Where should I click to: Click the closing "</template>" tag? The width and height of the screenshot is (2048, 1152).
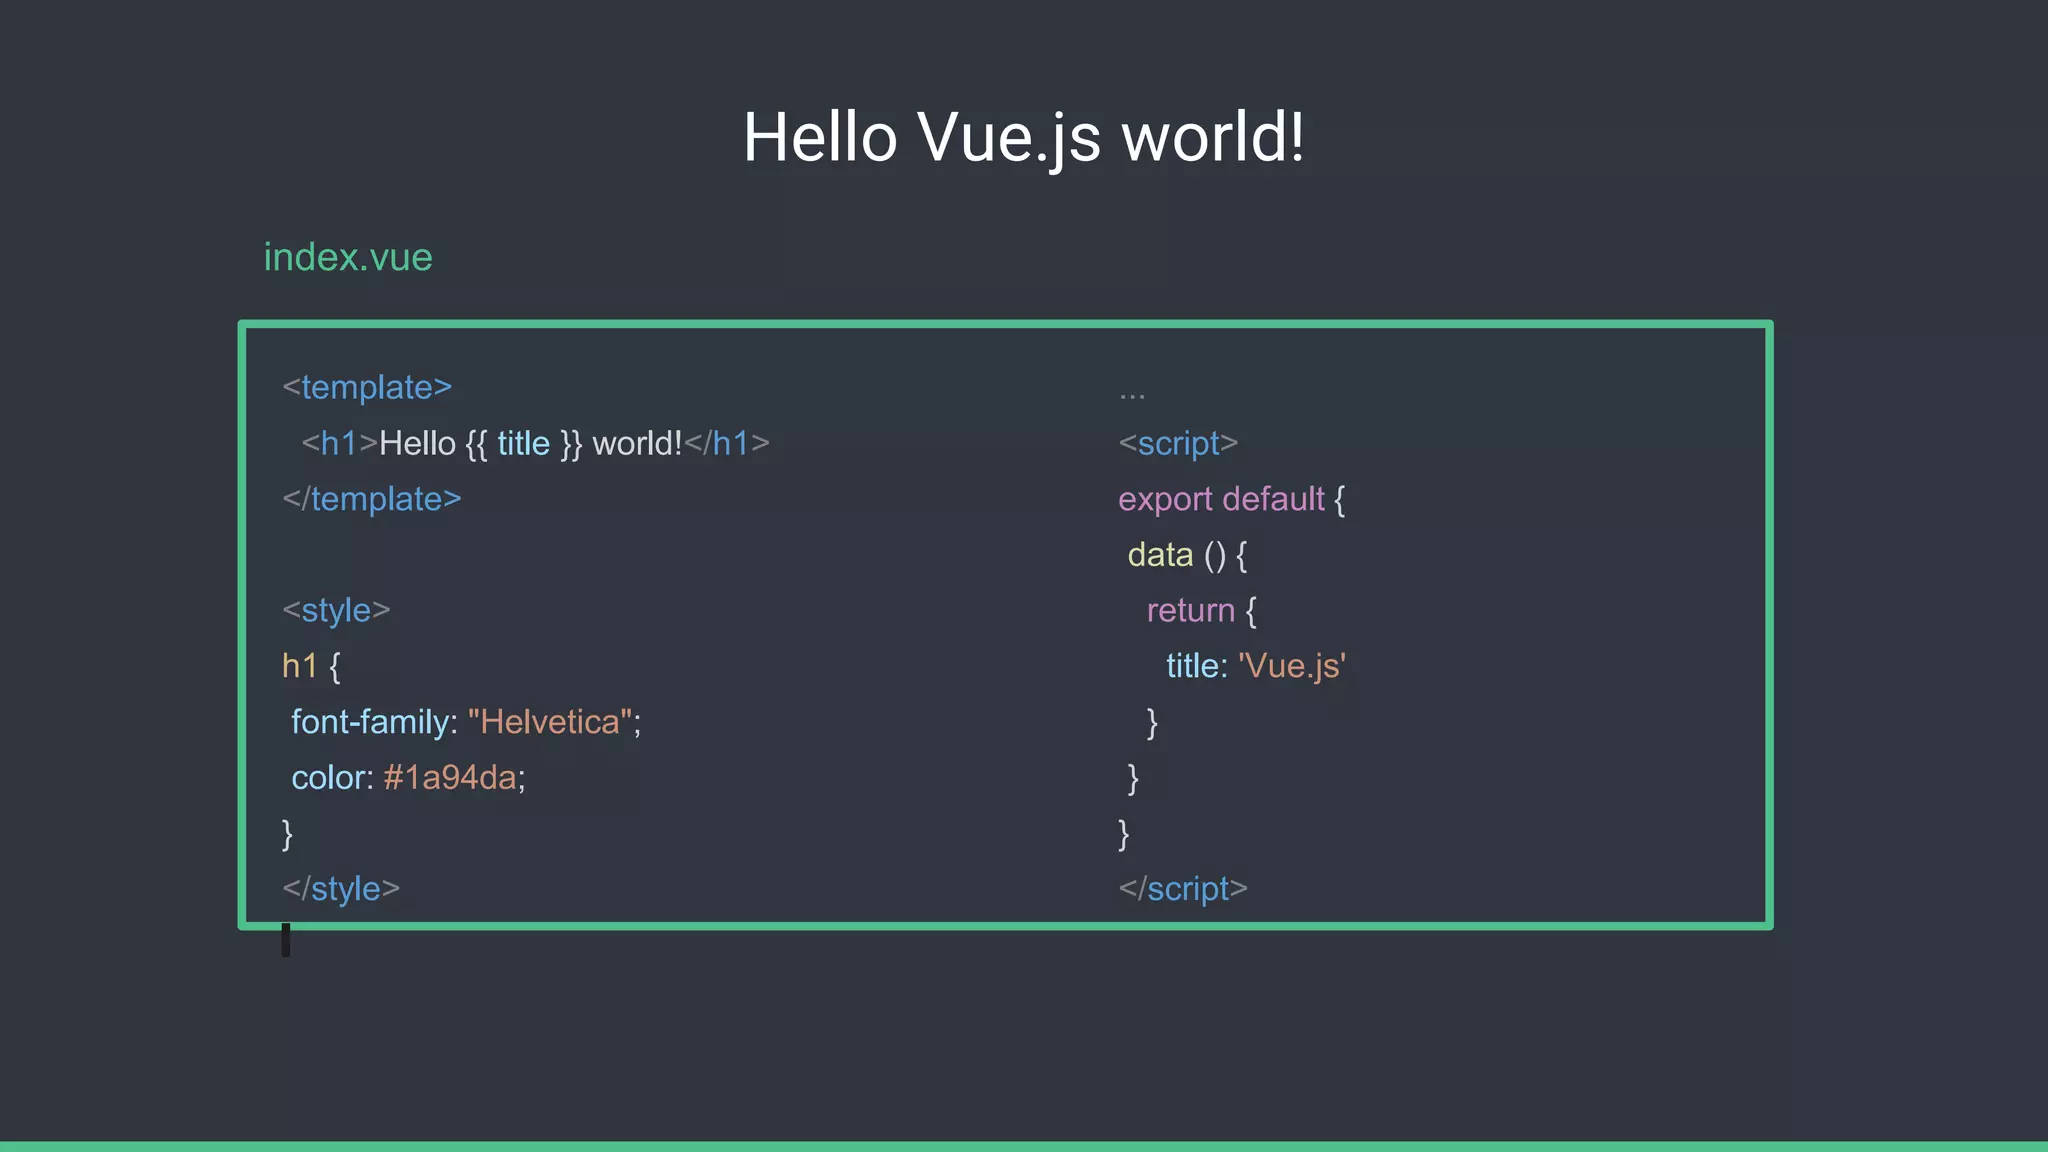(x=372, y=498)
